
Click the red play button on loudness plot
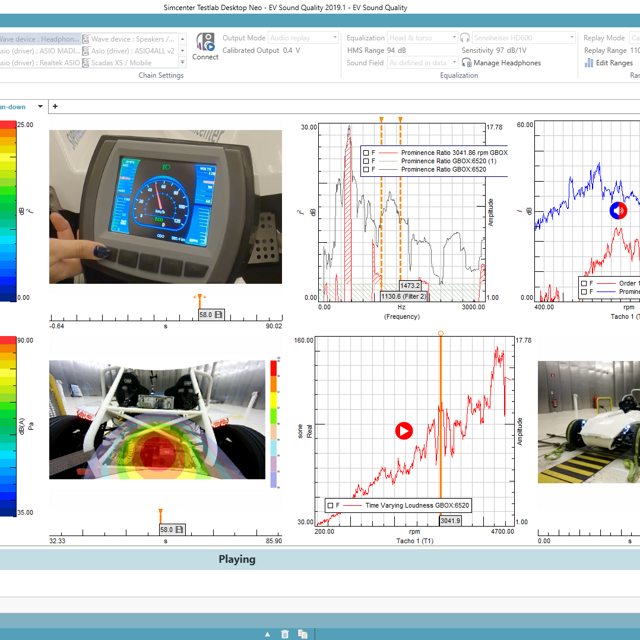(x=404, y=431)
